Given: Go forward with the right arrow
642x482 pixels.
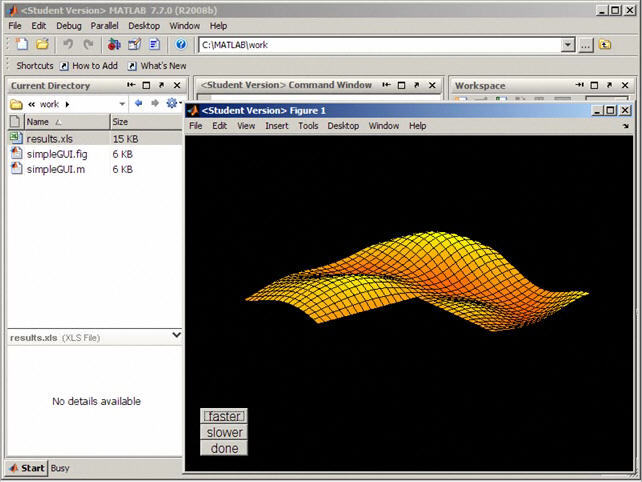Looking at the screenshot, I should (155, 103).
